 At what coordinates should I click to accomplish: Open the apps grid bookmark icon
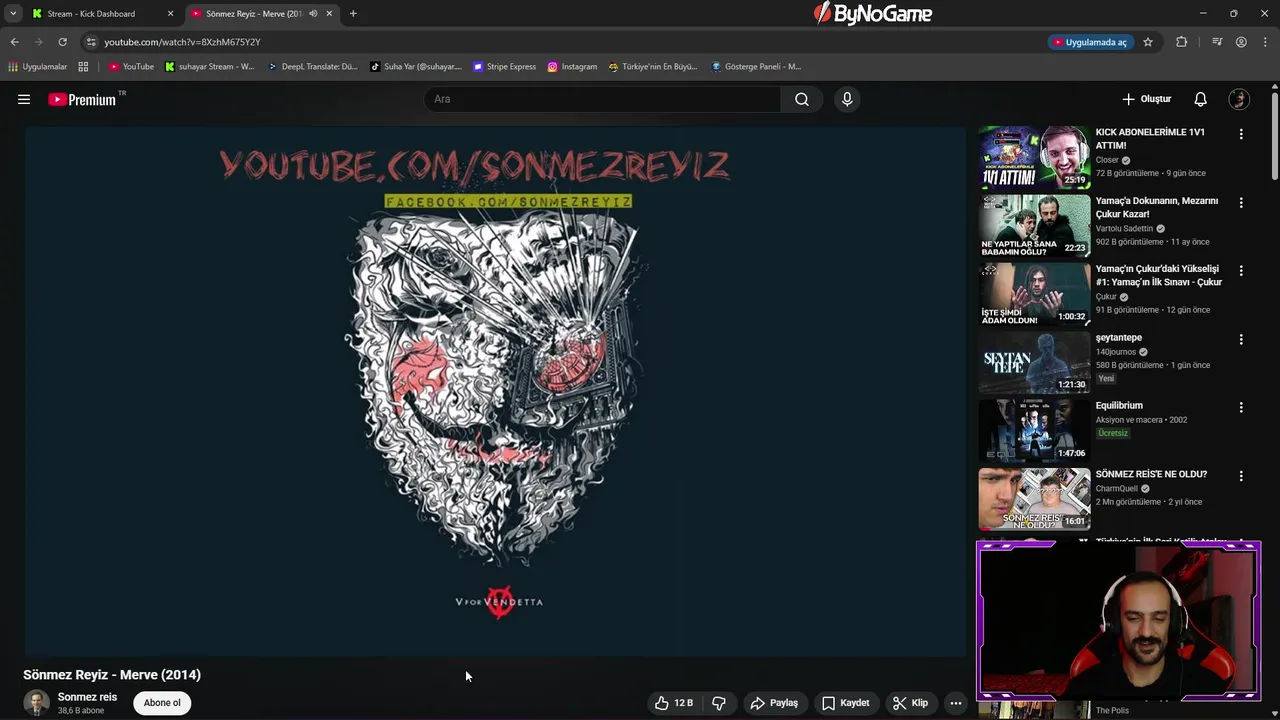83,67
